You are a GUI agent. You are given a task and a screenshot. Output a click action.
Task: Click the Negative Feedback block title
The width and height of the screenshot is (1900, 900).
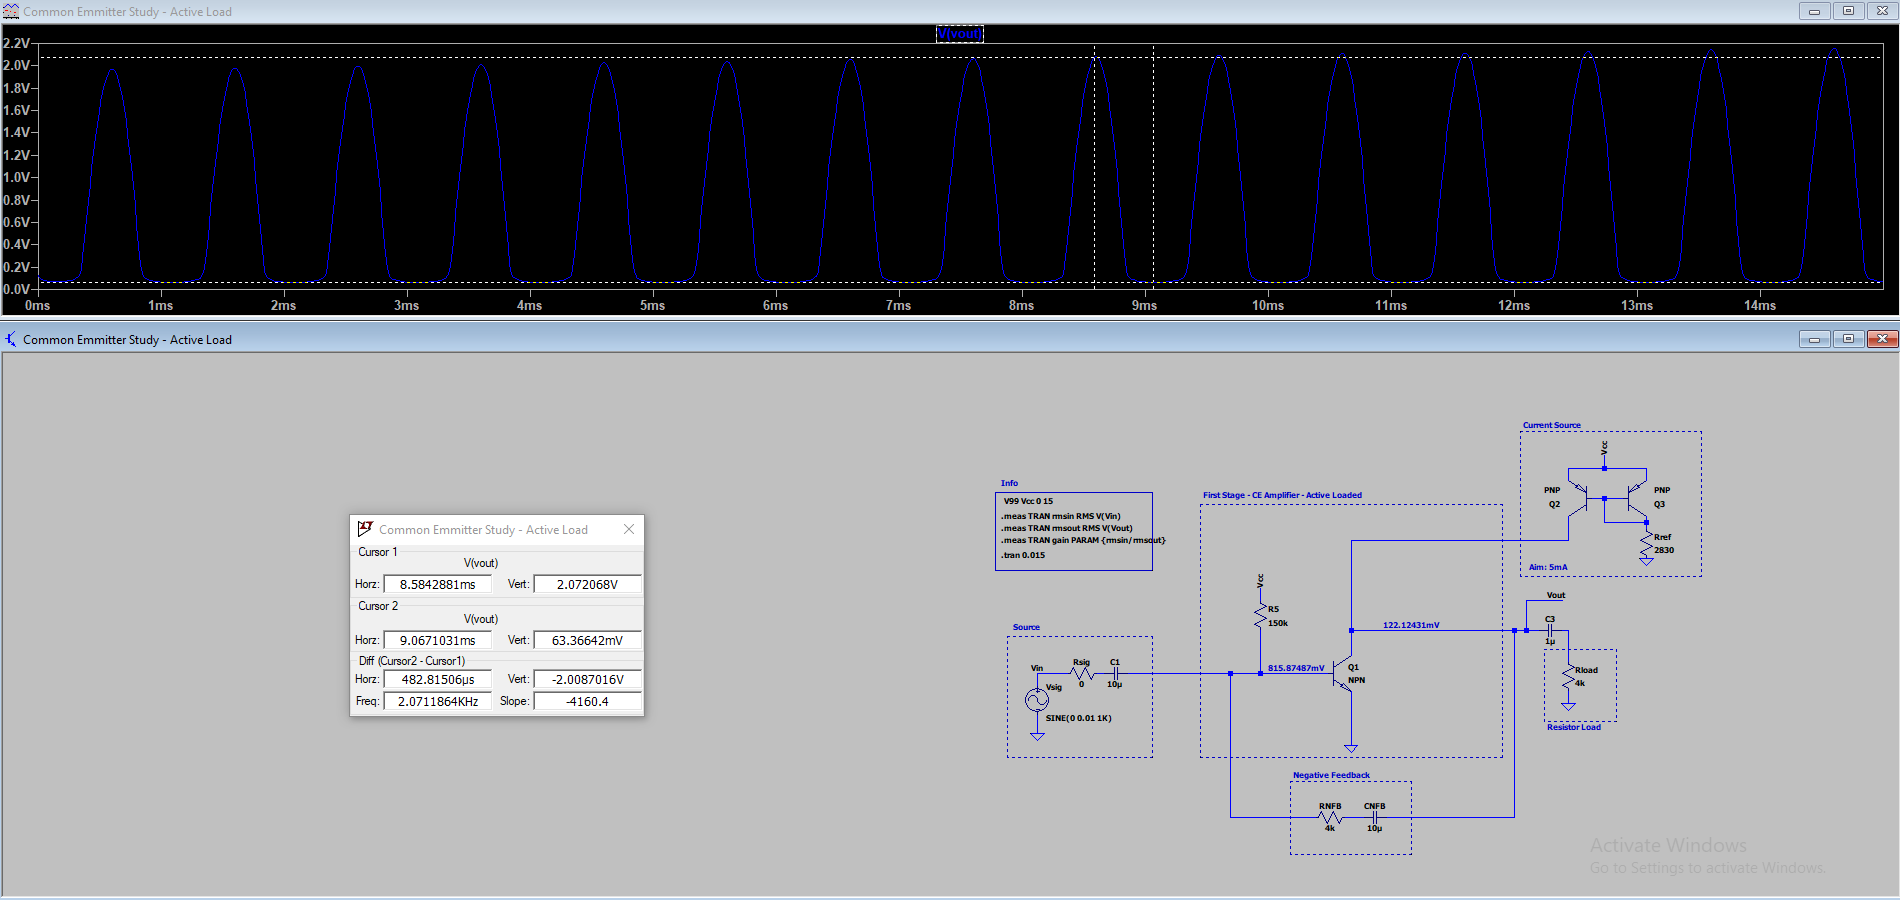[1331, 775]
